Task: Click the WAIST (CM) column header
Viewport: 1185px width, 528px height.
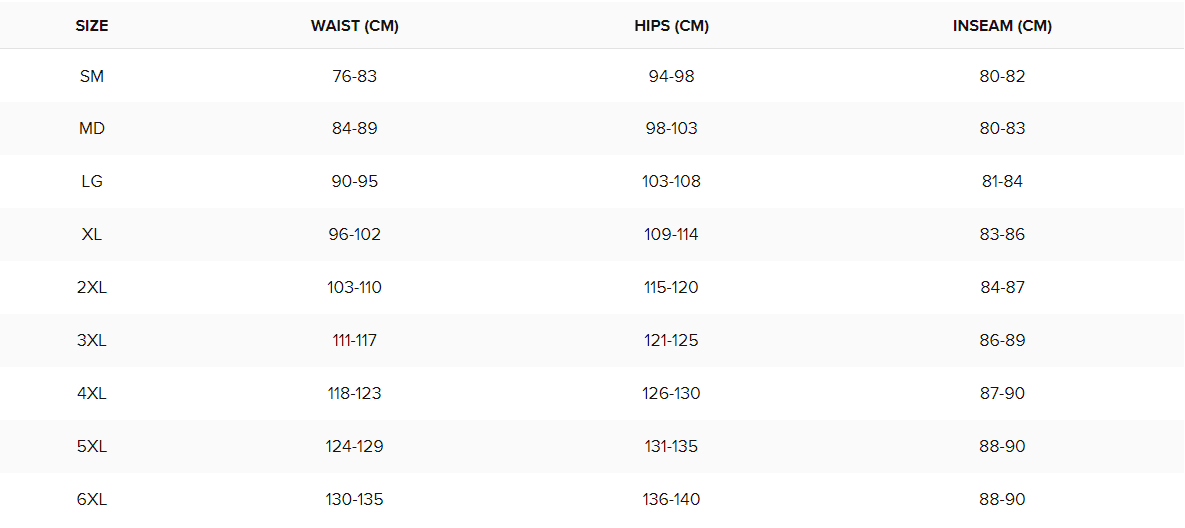Action: (354, 26)
